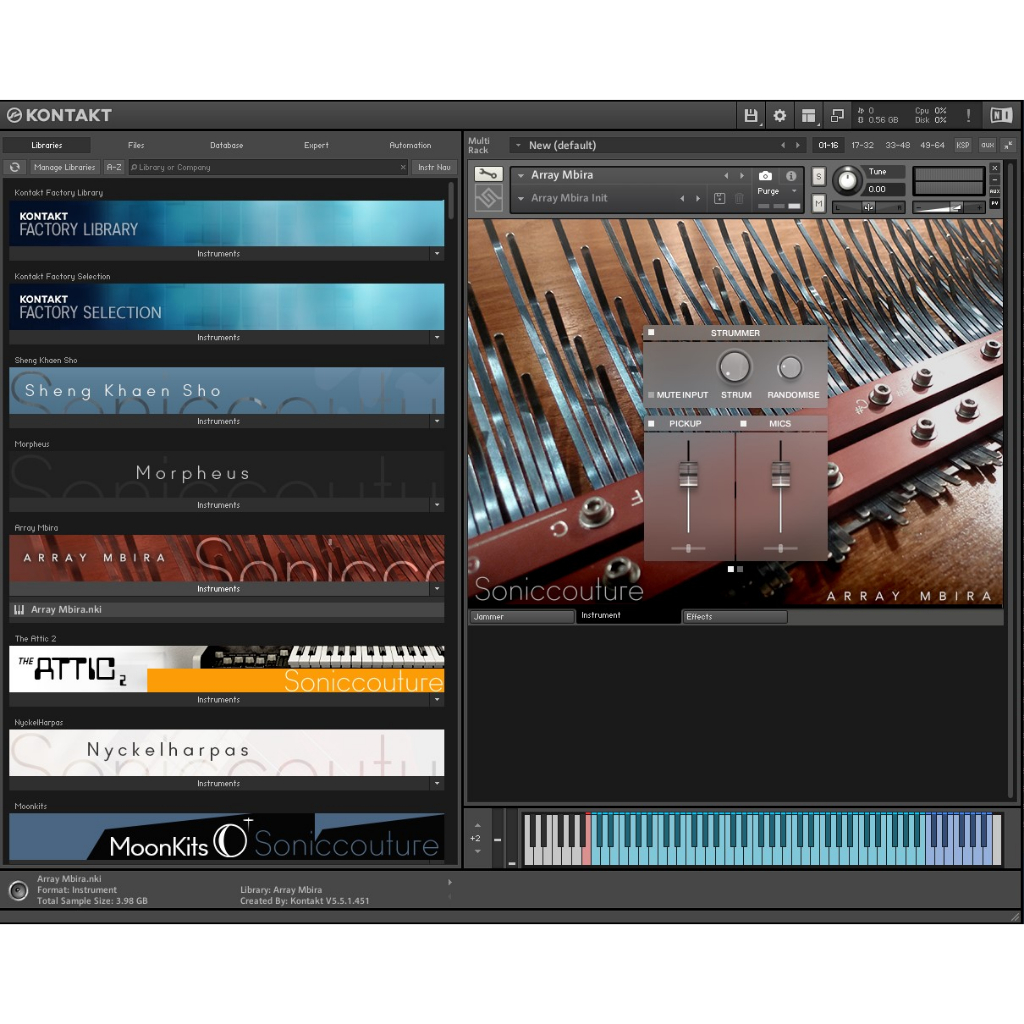
Task: Click the Pickup volume fader
Action: 688,475
